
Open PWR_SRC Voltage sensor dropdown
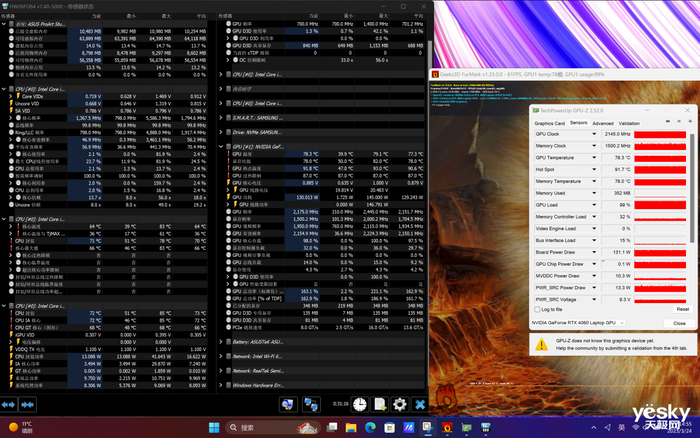click(x=594, y=300)
